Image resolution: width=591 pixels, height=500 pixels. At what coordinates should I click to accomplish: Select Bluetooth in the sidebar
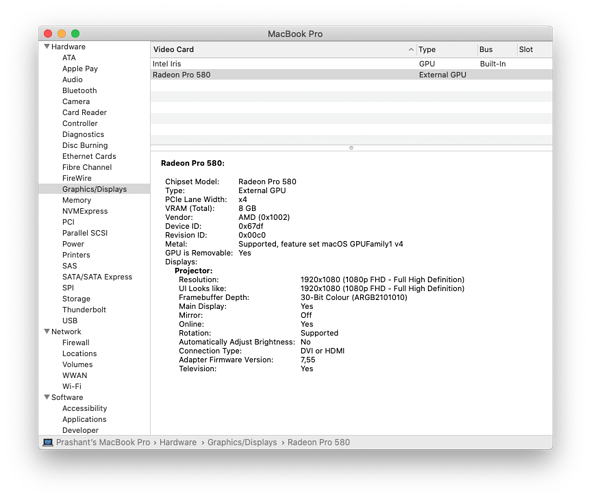click(80, 90)
